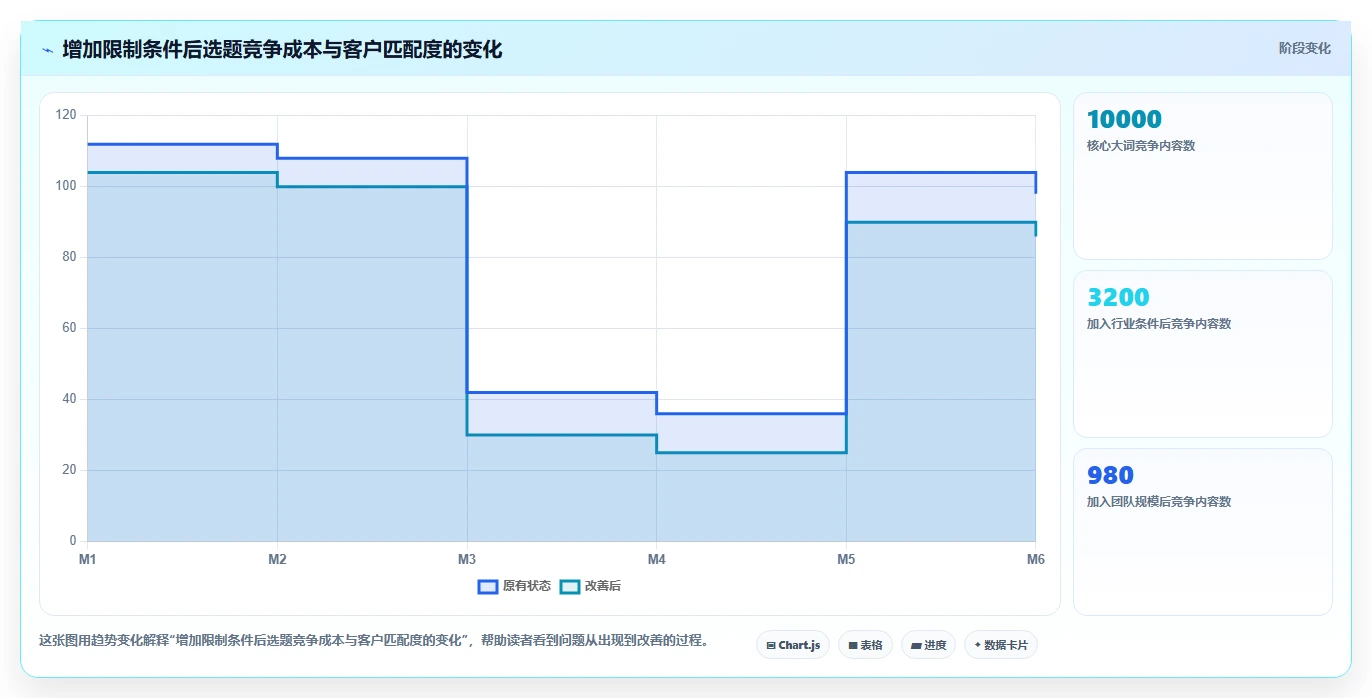The height and width of the screenshot is (698, 1372).
Task: Click the 加入行业条件后竞争内容数 caption
Action: click(1159, 324)
